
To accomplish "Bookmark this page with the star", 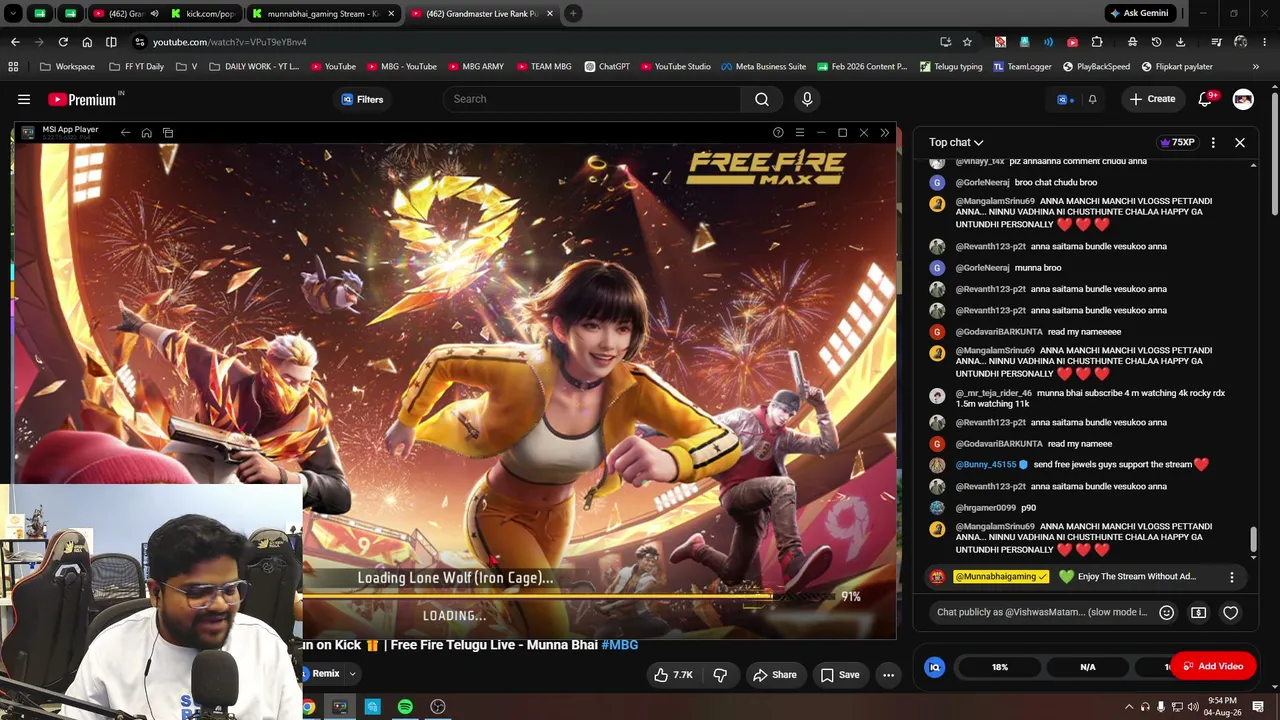I will pyautogui.click(x=967, y=42).
